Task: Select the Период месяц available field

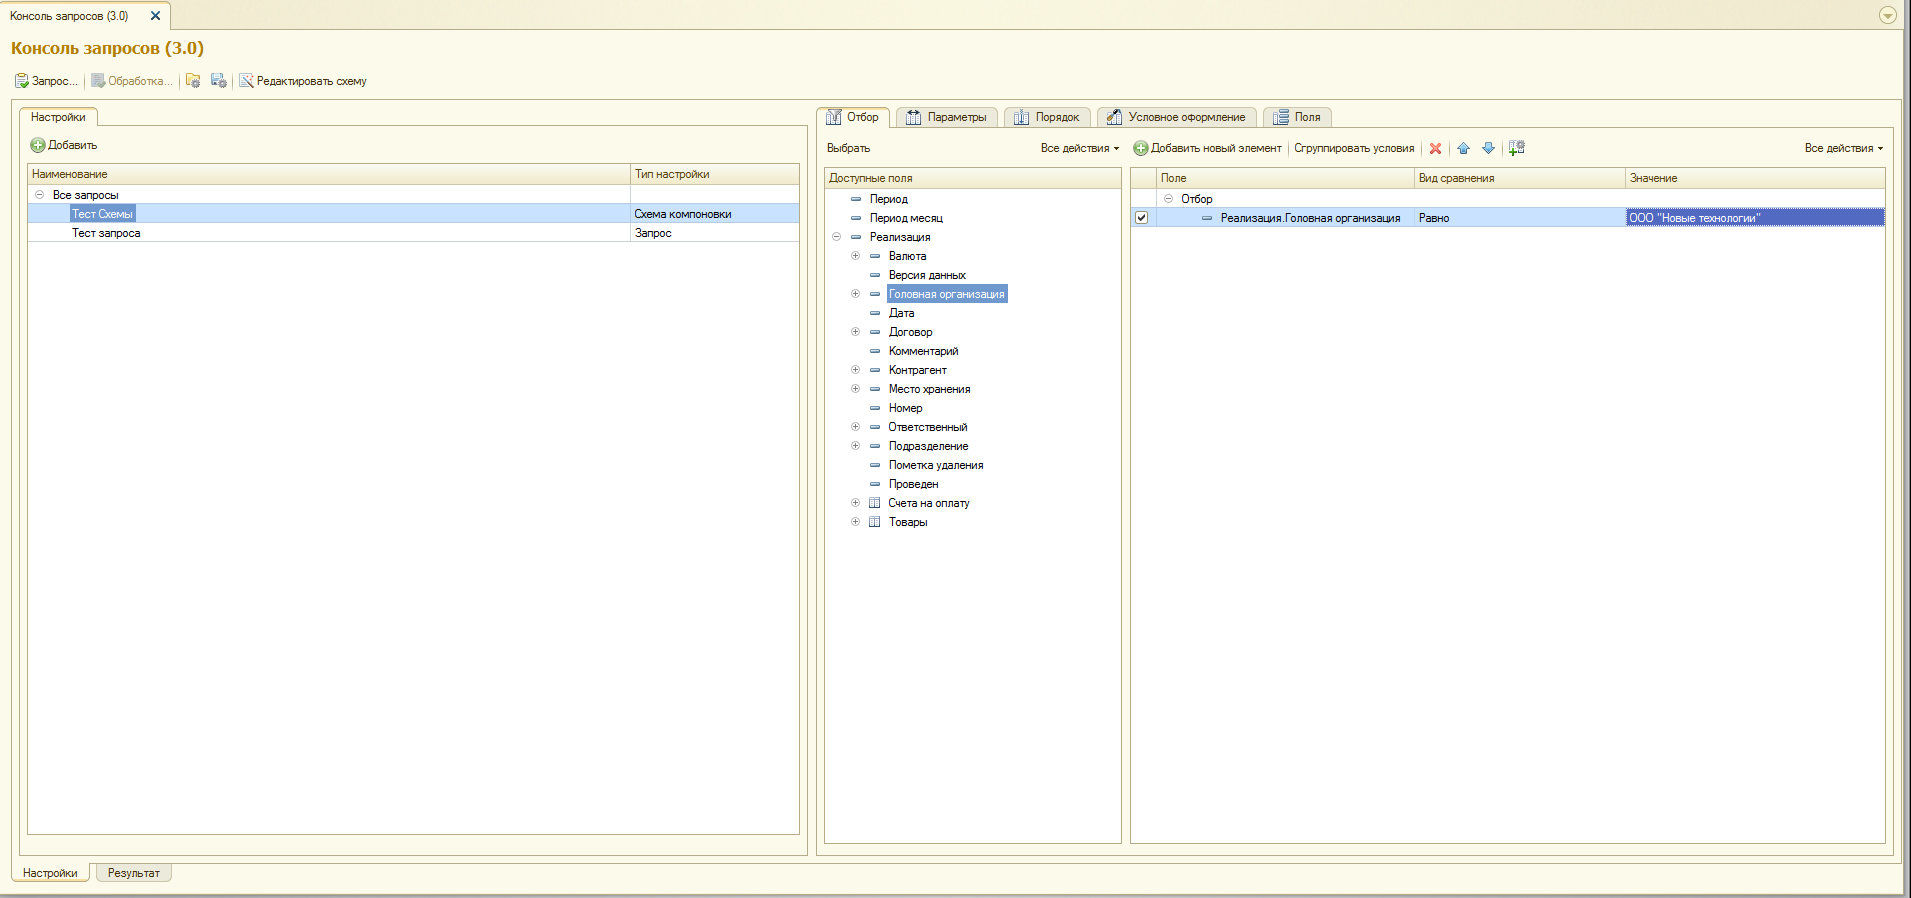Action: [x=906, y=218]
